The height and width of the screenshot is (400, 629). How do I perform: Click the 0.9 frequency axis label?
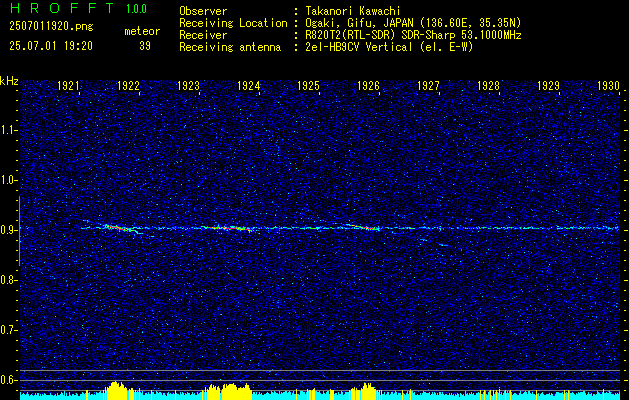point(9,230)
